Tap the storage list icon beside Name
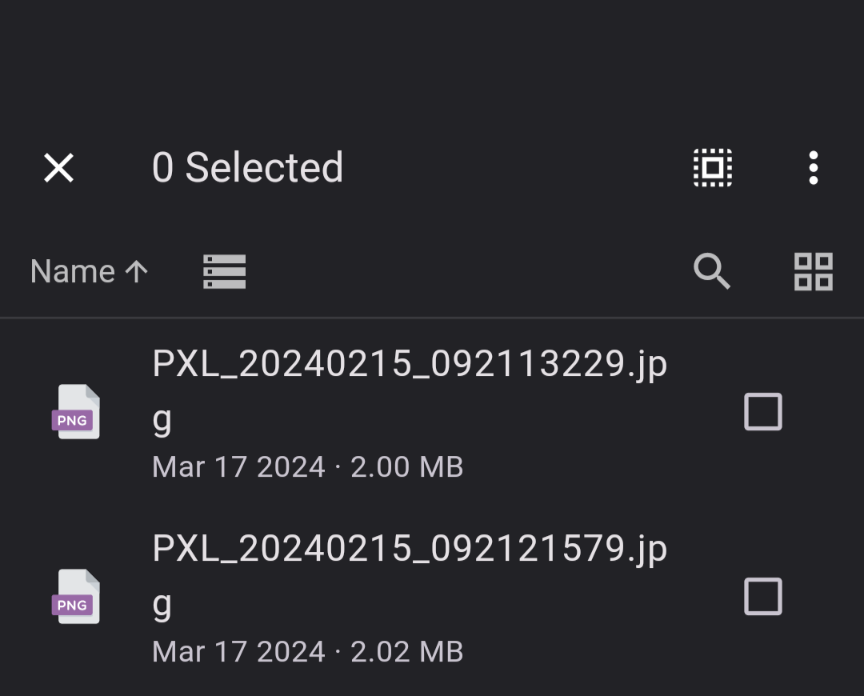The width and height of the screenshot is (864, 696). pos(224,271)
